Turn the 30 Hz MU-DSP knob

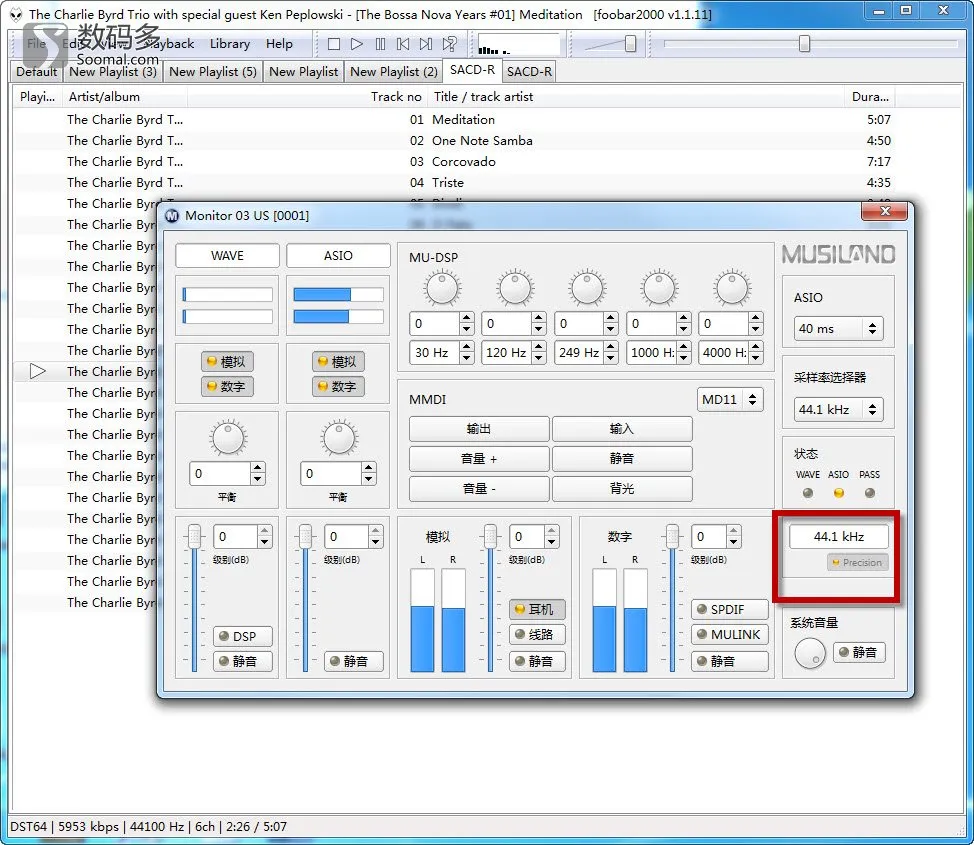(442, 288)
